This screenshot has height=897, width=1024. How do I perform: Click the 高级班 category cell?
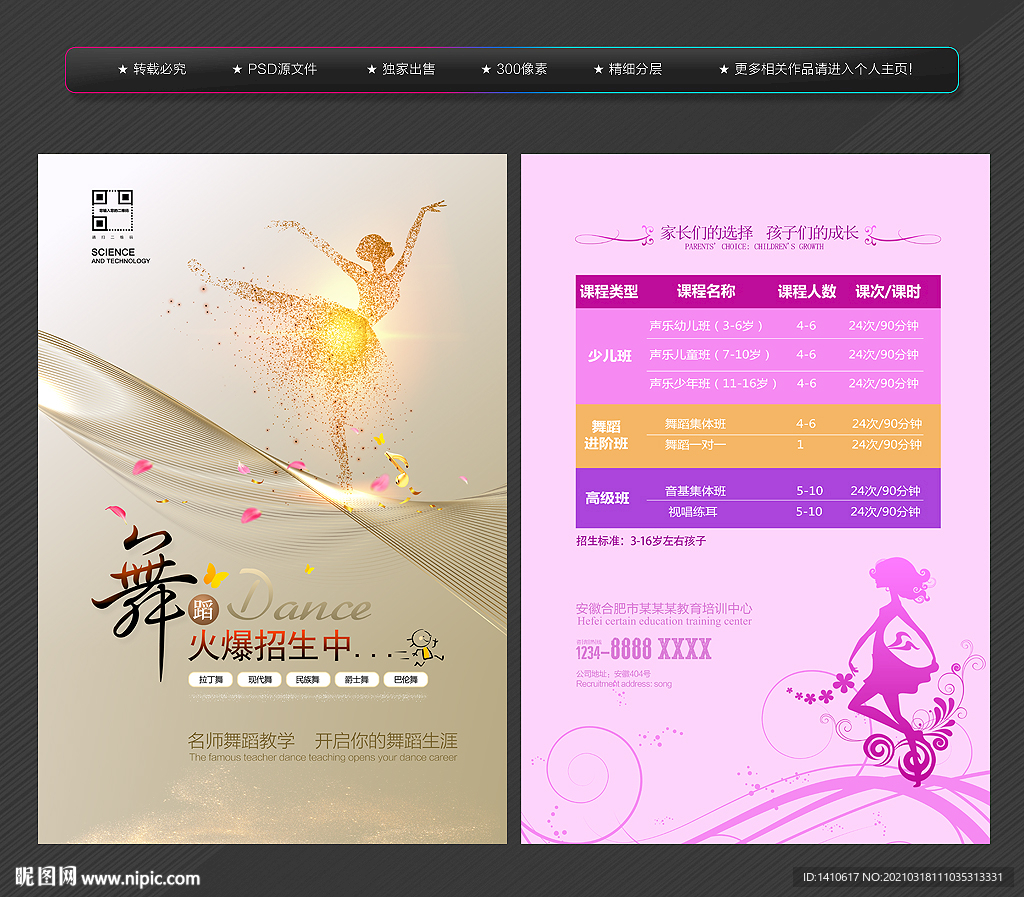pyautogui.click(x=607, y=498)
